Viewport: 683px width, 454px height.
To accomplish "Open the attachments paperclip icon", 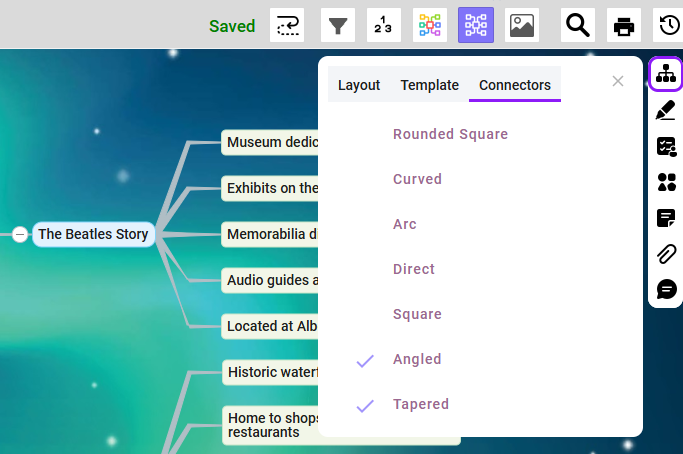I will click(666, 253).
